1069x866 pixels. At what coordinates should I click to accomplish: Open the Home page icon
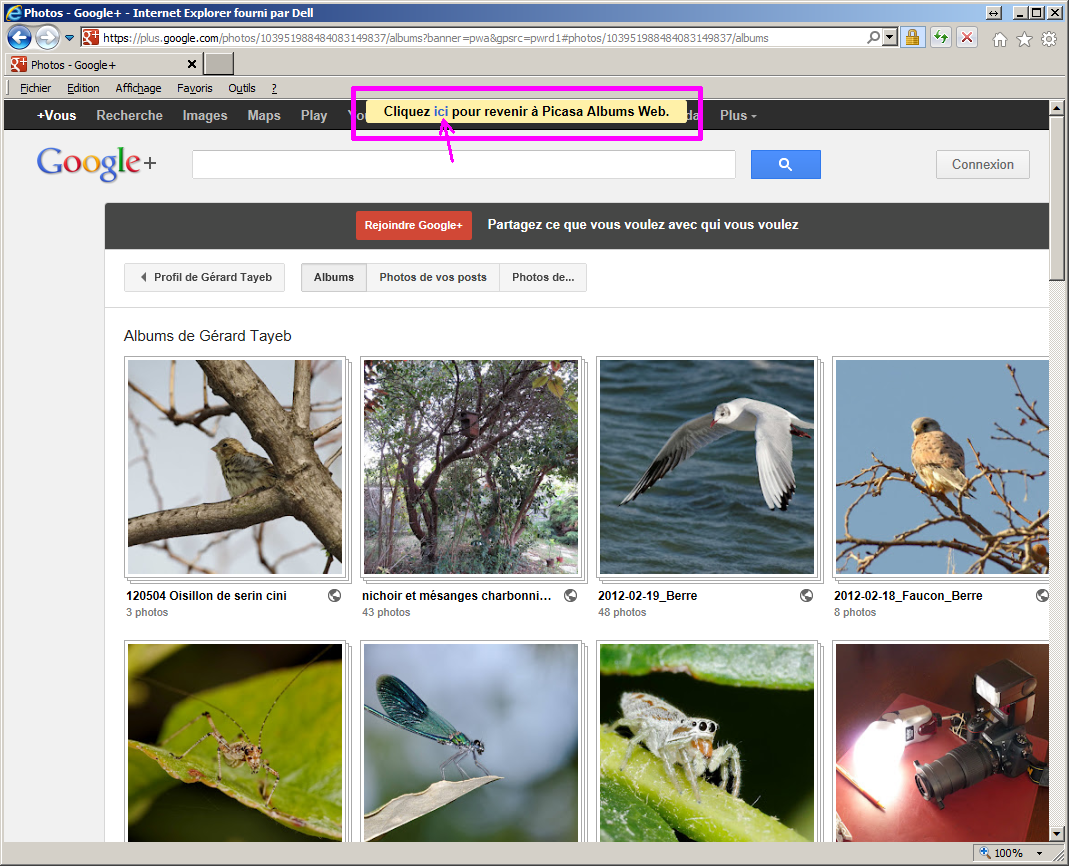coord(999,40)
